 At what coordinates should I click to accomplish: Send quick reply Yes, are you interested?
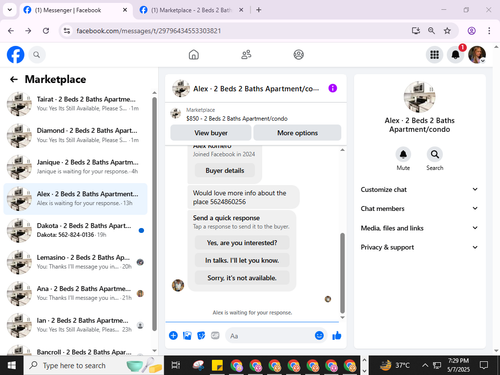242,243
